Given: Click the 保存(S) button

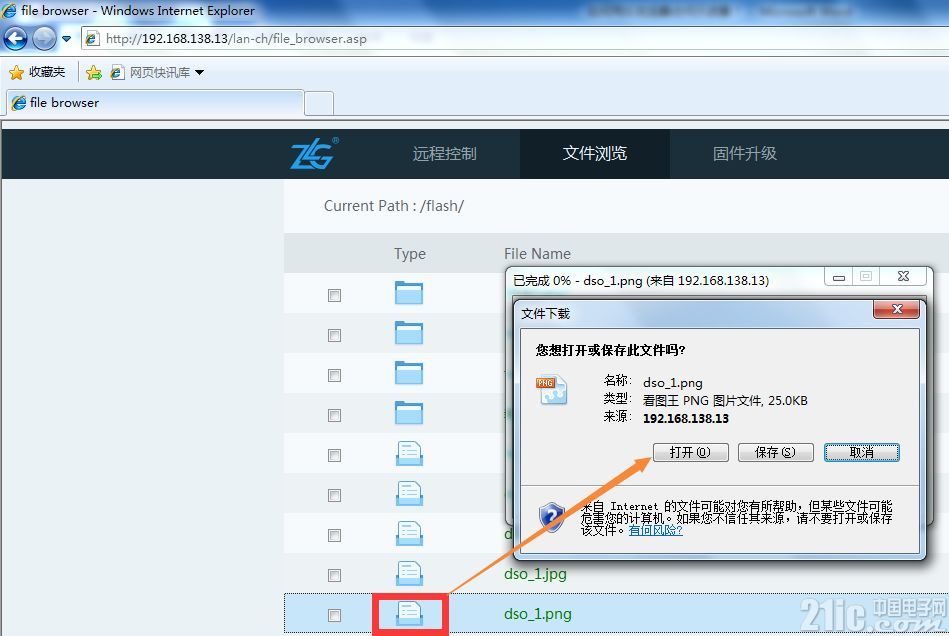Looking at the screenshot, I should 775,452.
